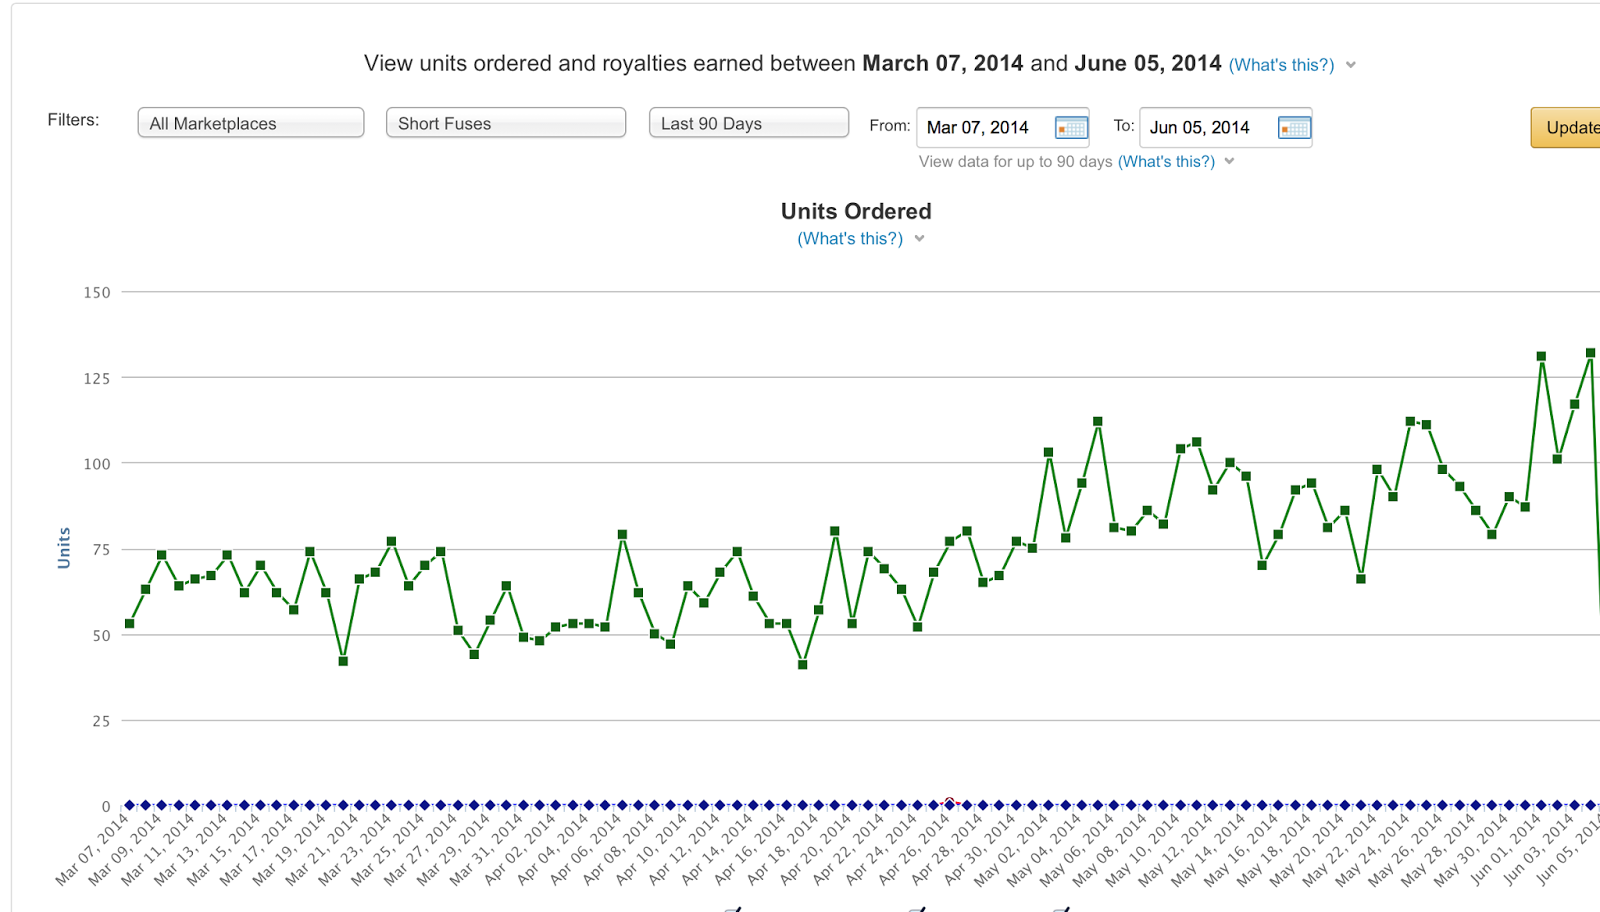Click the May 10, 2014 x-axis label
Screen dimensions: 1600x912
(x=1145, y=849)
